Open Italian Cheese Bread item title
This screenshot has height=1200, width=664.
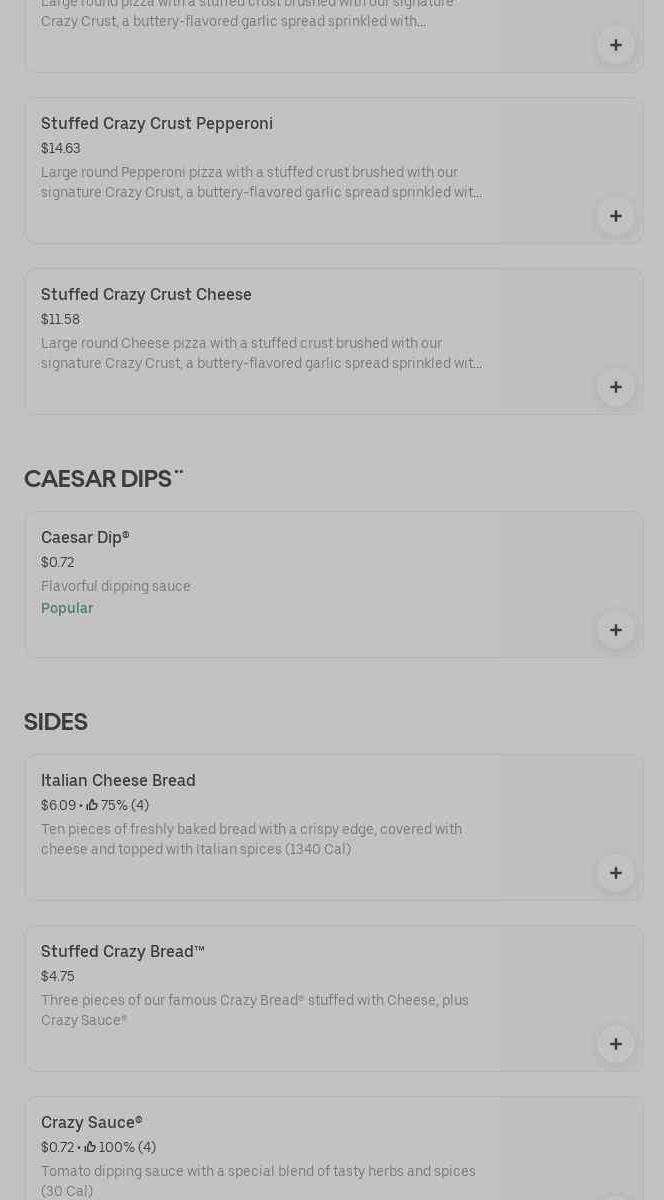118,781
